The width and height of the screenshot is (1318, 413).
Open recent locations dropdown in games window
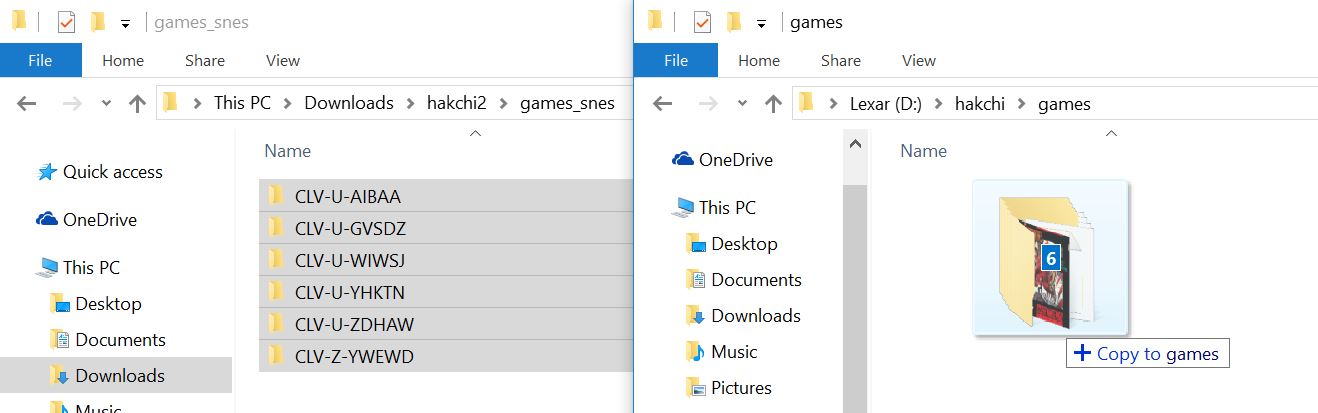742,103
